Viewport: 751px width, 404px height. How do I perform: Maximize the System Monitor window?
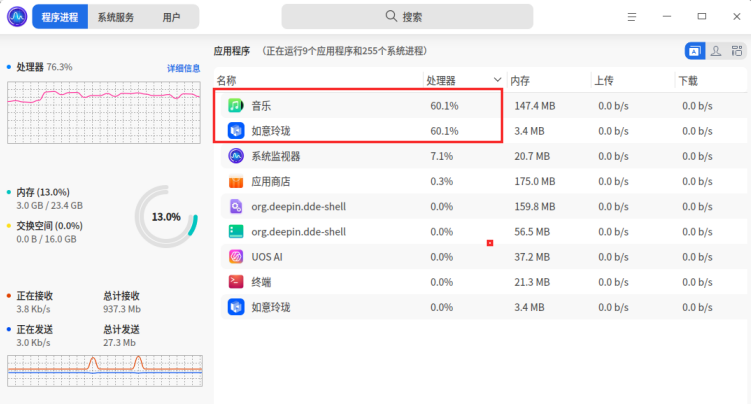tap(702, 17)
